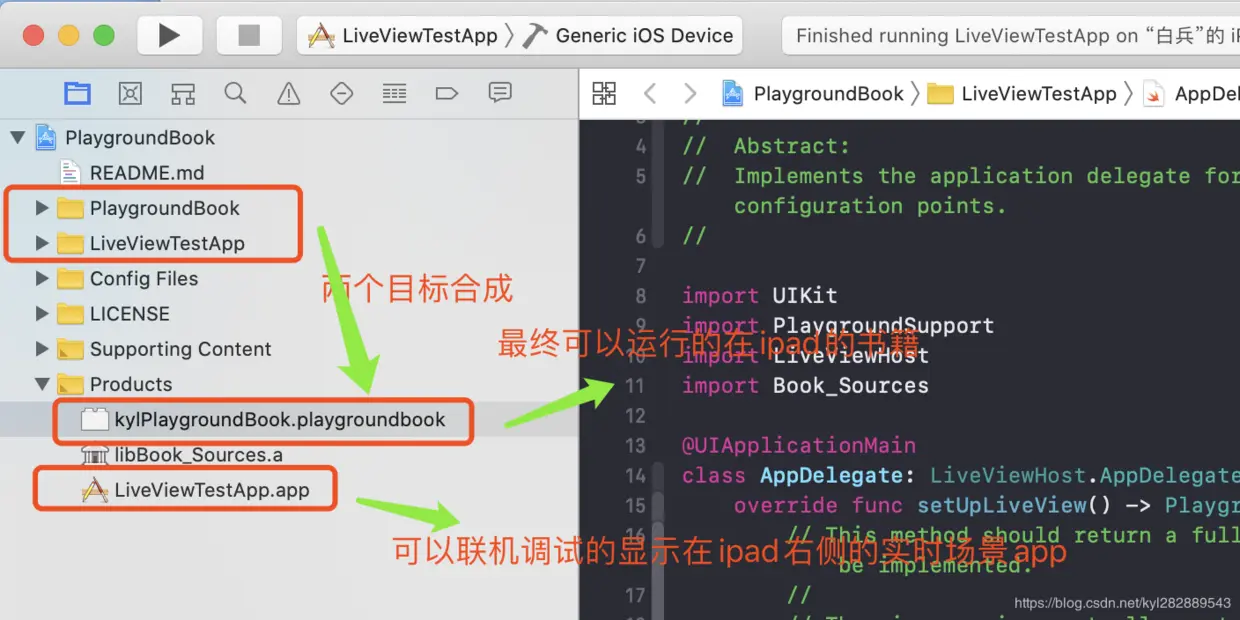Select the Supporting Content folder row
1240x620 pixels.
tap(180, 349)
